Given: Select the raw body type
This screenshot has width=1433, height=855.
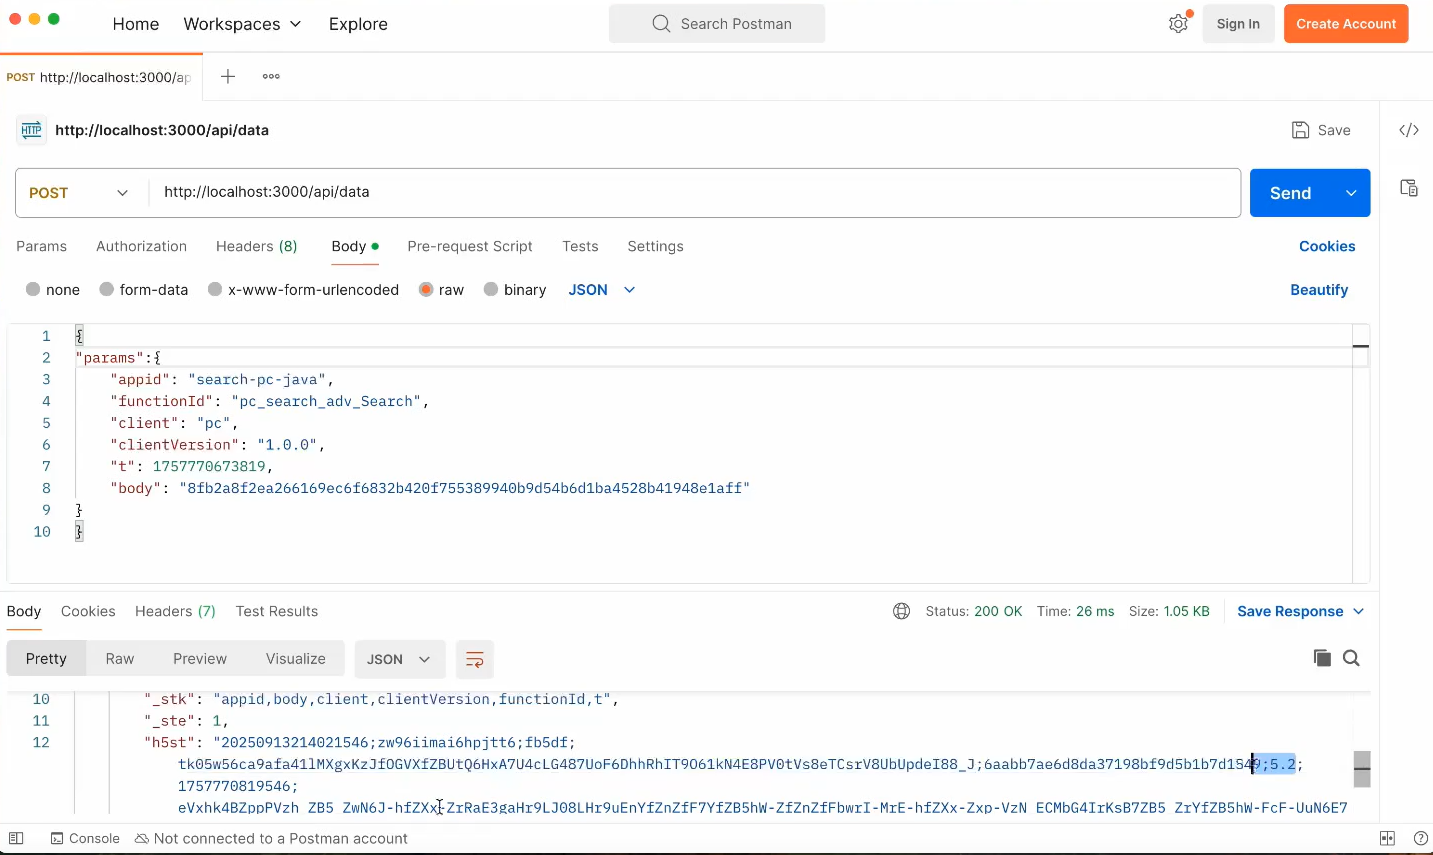Looking at the screenshot, I should point(426,289).
